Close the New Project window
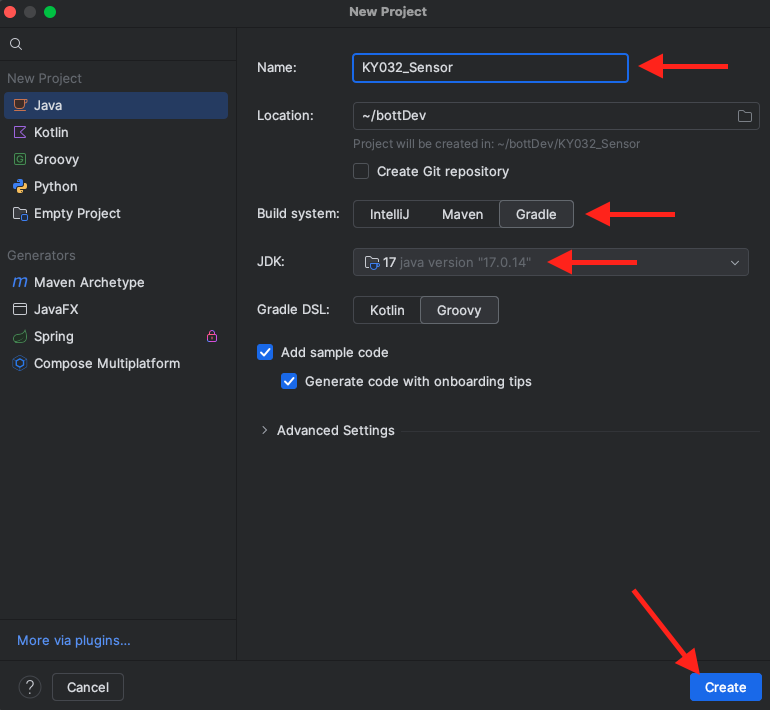Screen dimensions: 770x710 [x=10, y=12]
